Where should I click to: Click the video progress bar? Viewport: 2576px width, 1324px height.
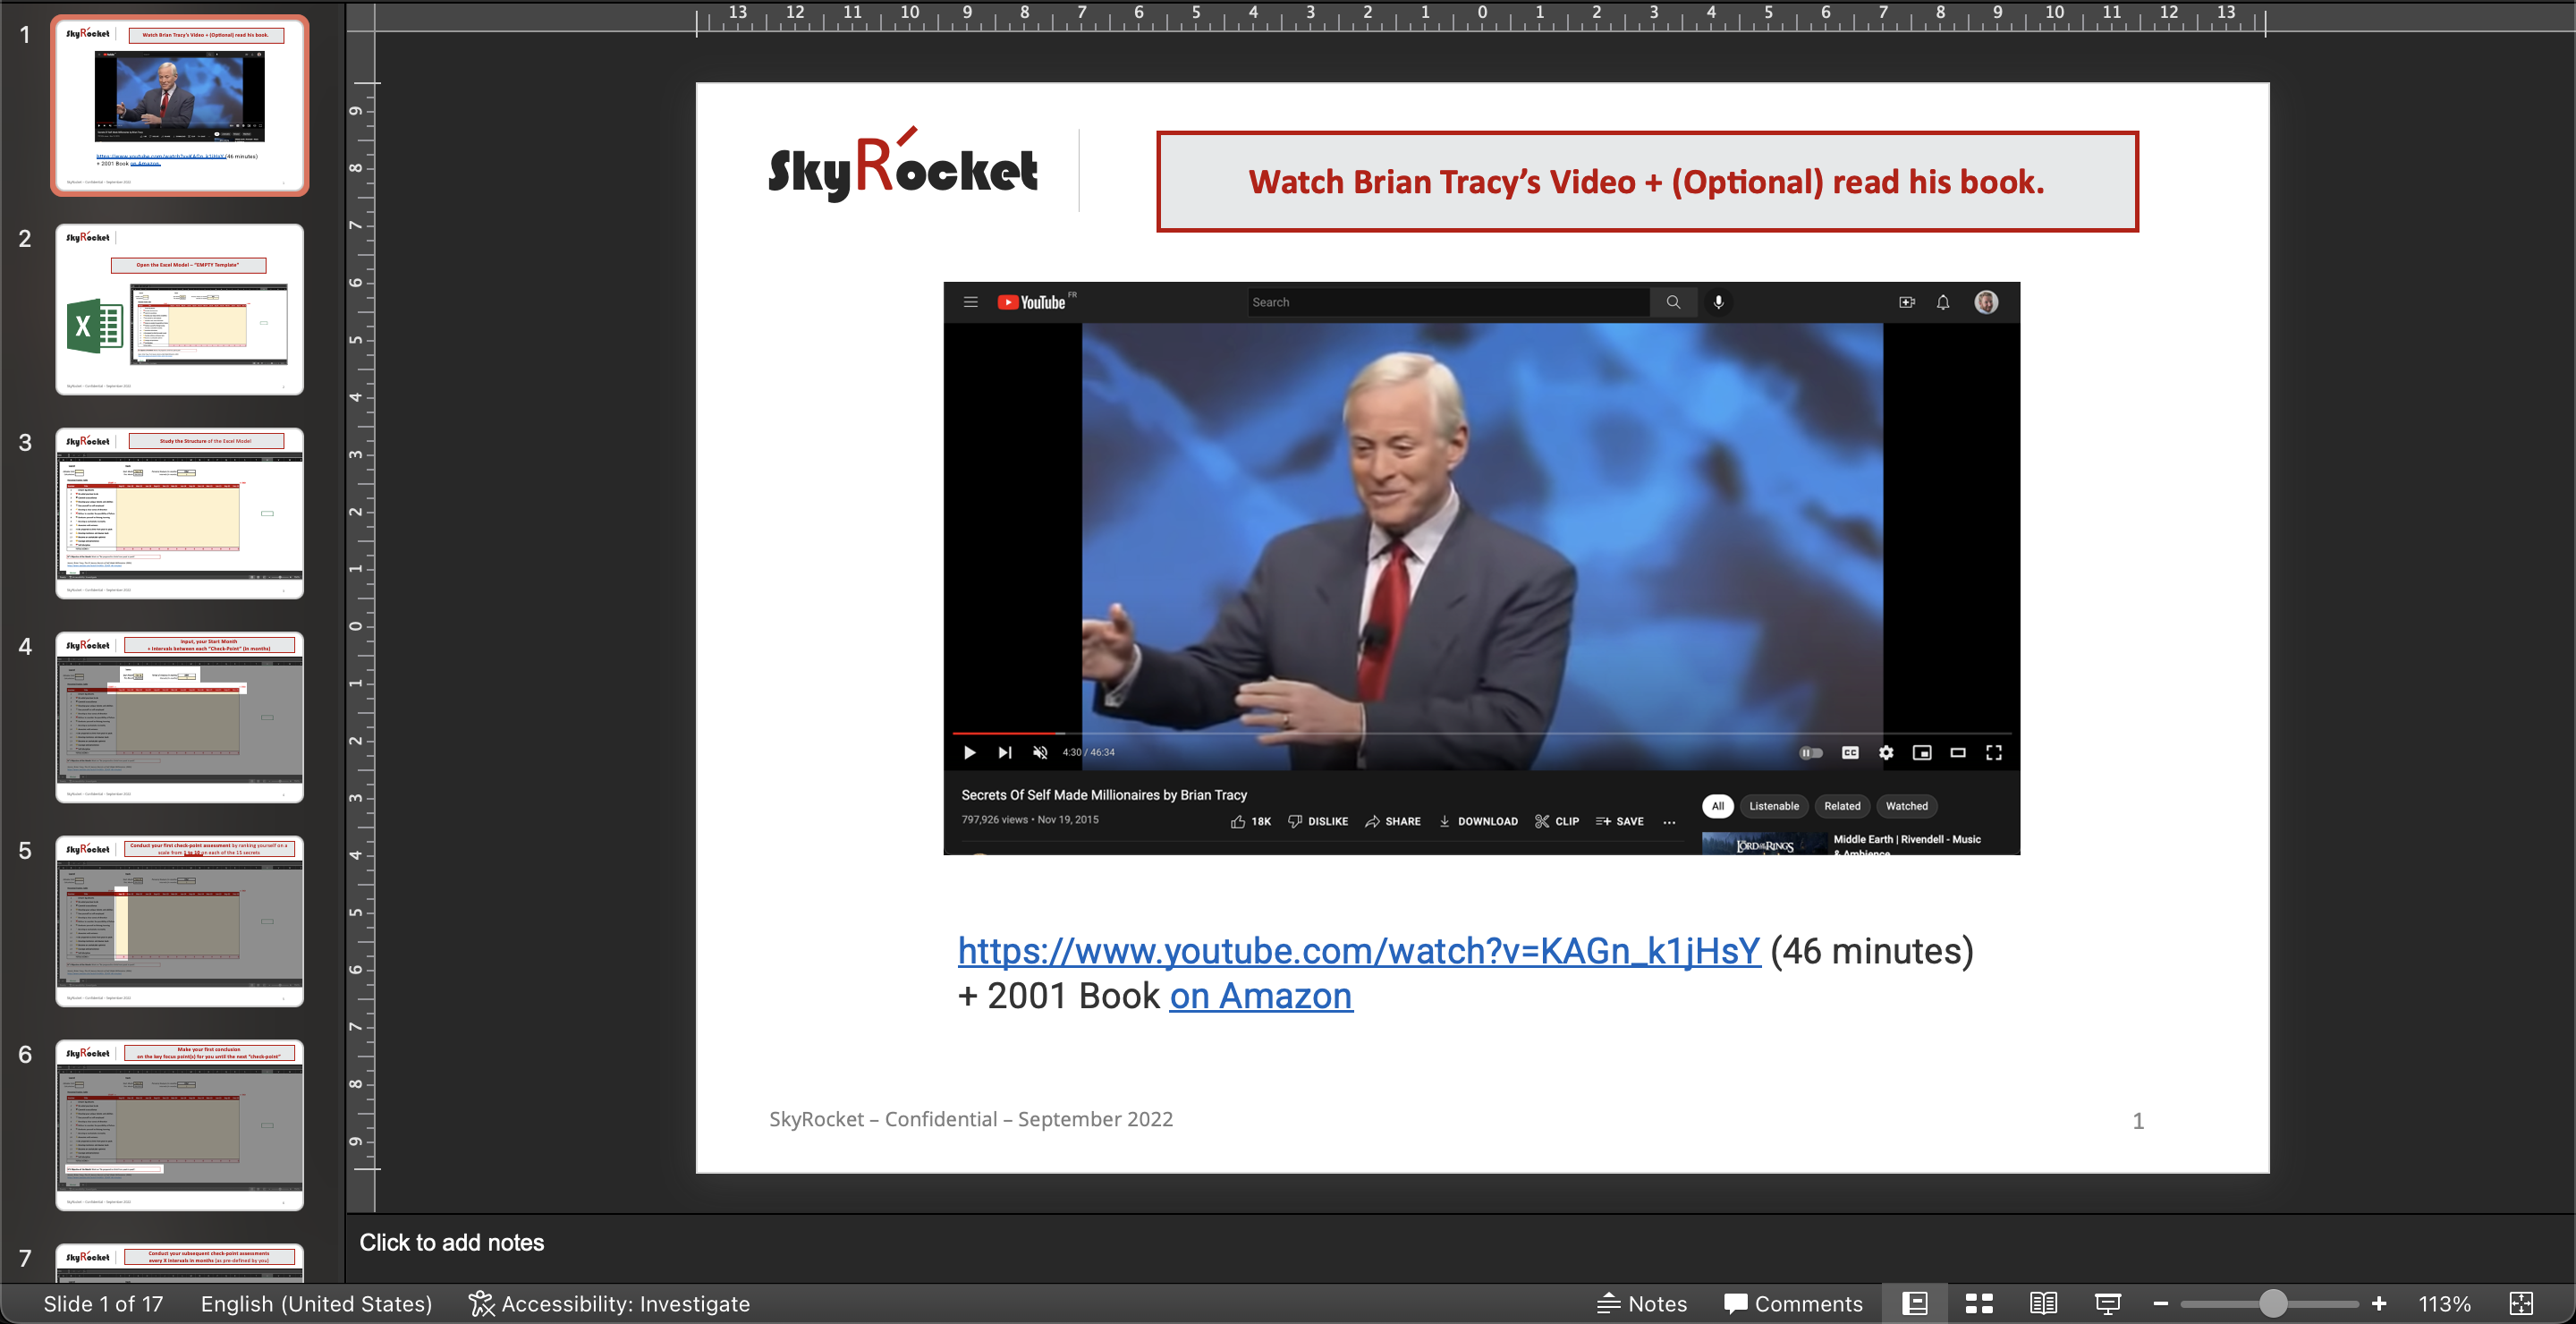1481,733
